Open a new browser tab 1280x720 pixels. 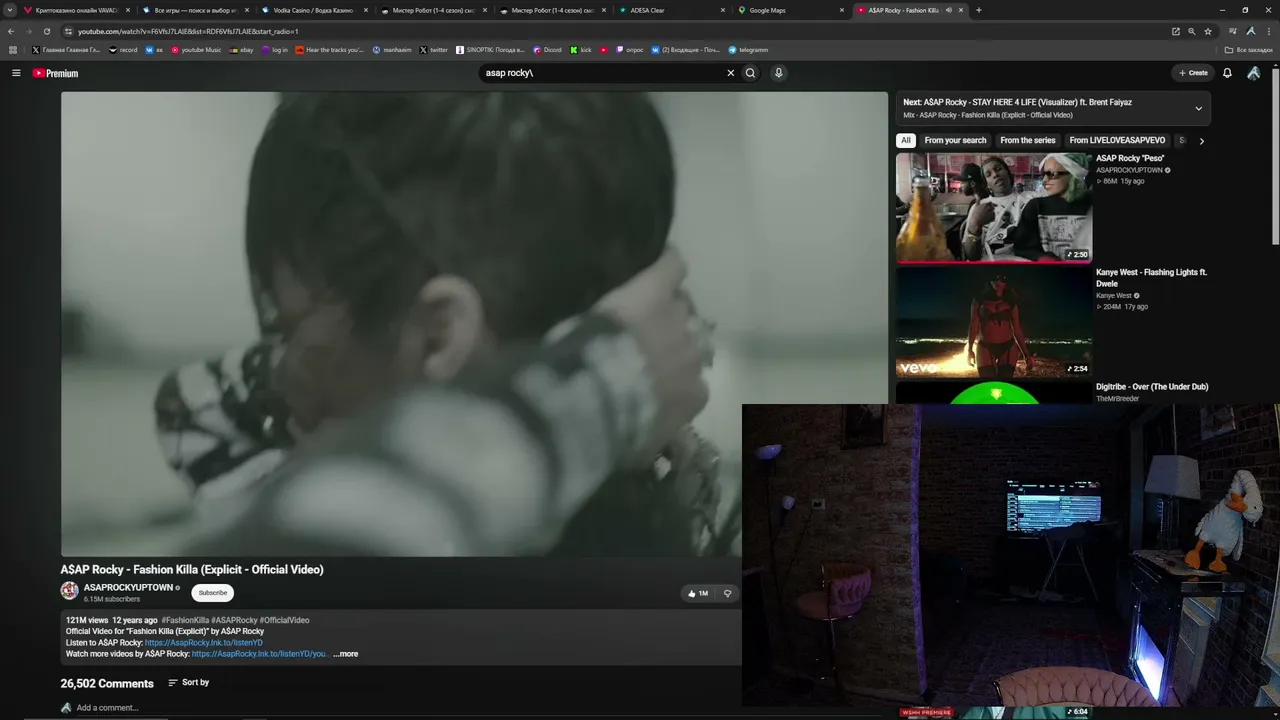(x=978, y=10)
